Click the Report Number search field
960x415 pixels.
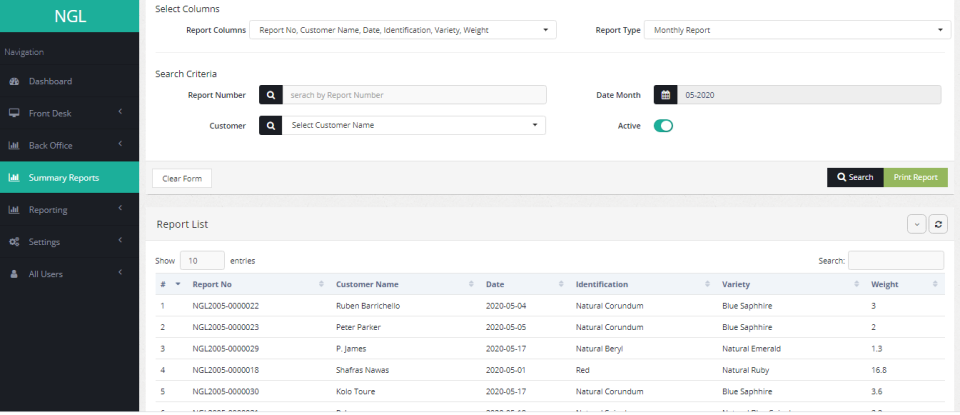click(x=414, y=95)
